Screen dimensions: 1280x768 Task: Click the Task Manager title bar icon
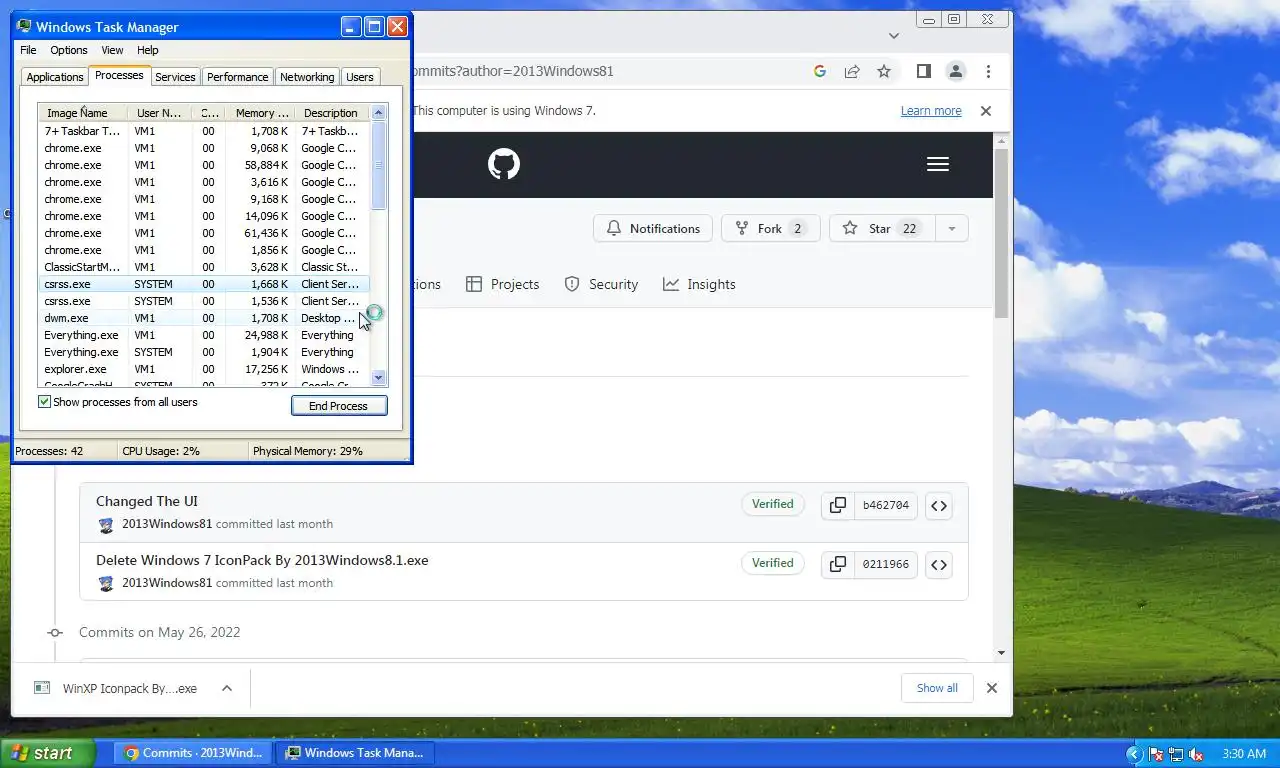(x=25, y=27)
